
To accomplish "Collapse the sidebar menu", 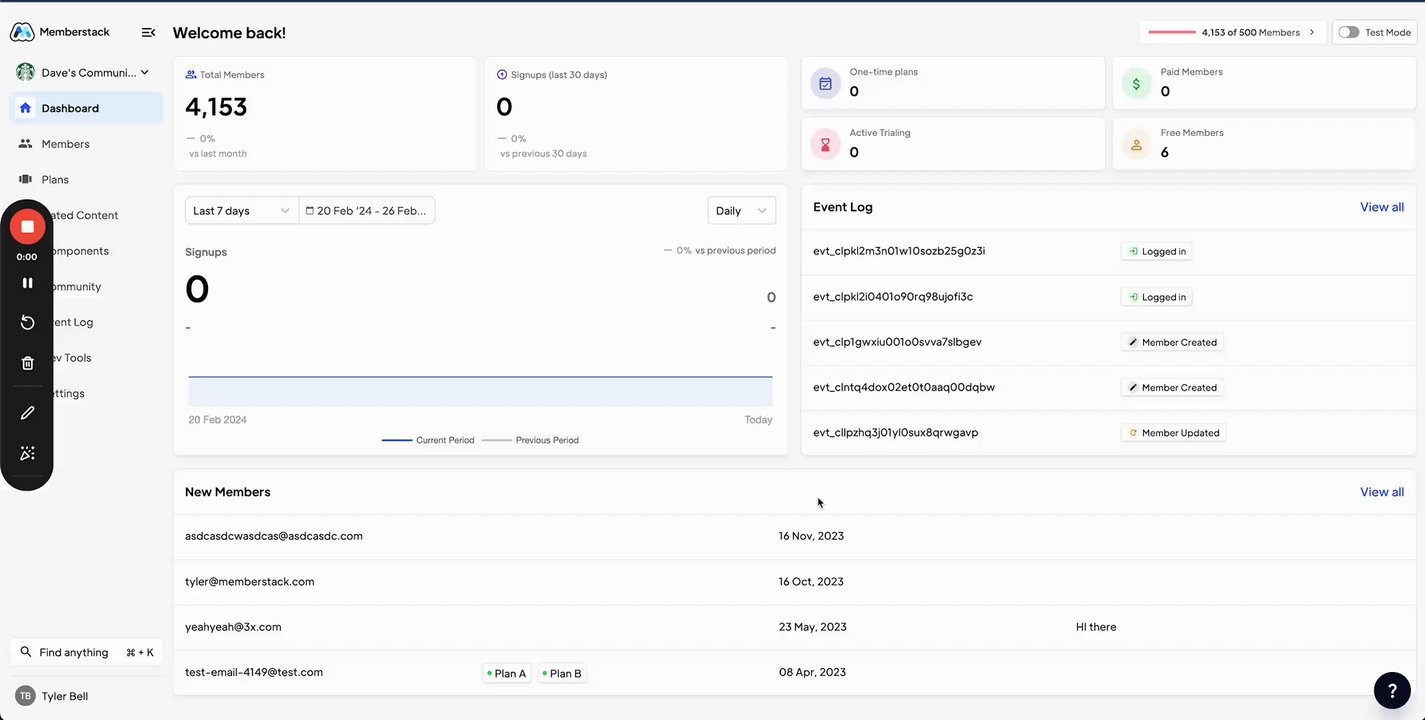I will click(148, 33).
